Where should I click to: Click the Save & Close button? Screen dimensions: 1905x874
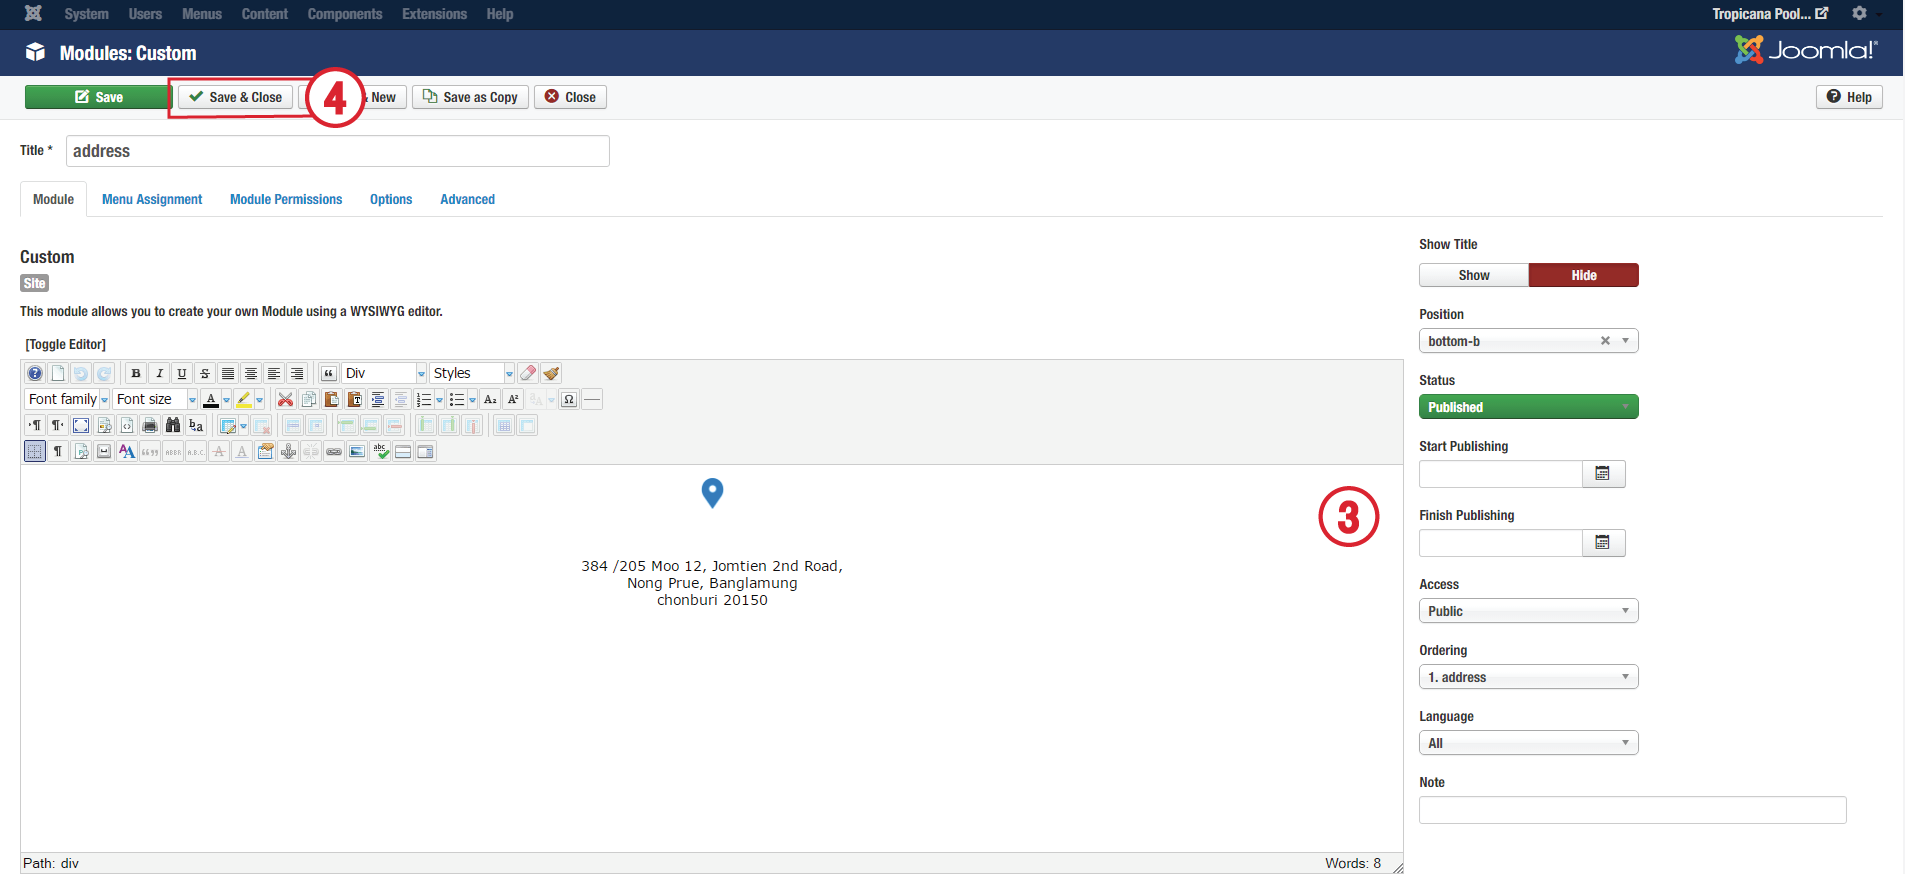tap(236, 97)
